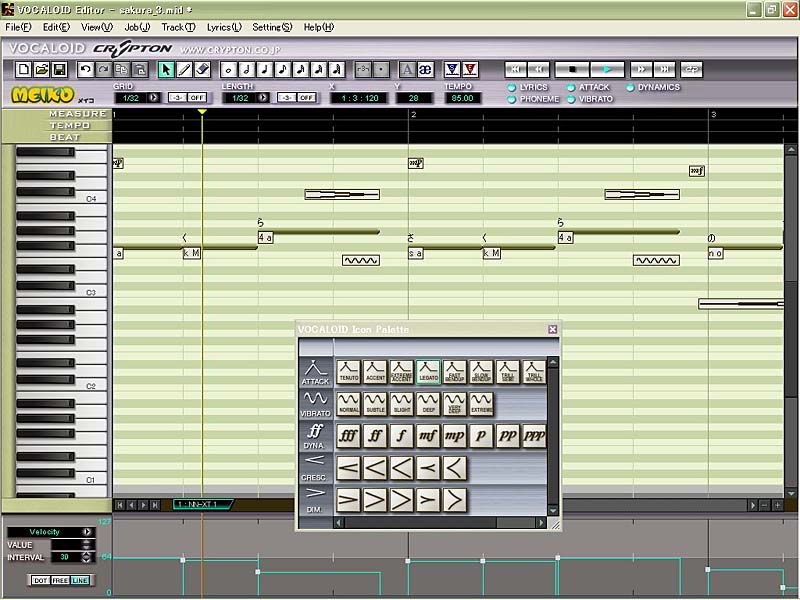Viewport: 800px width, 600px height.
Task: Toggle the Attack display indicator
Action: tap(571, 88)
